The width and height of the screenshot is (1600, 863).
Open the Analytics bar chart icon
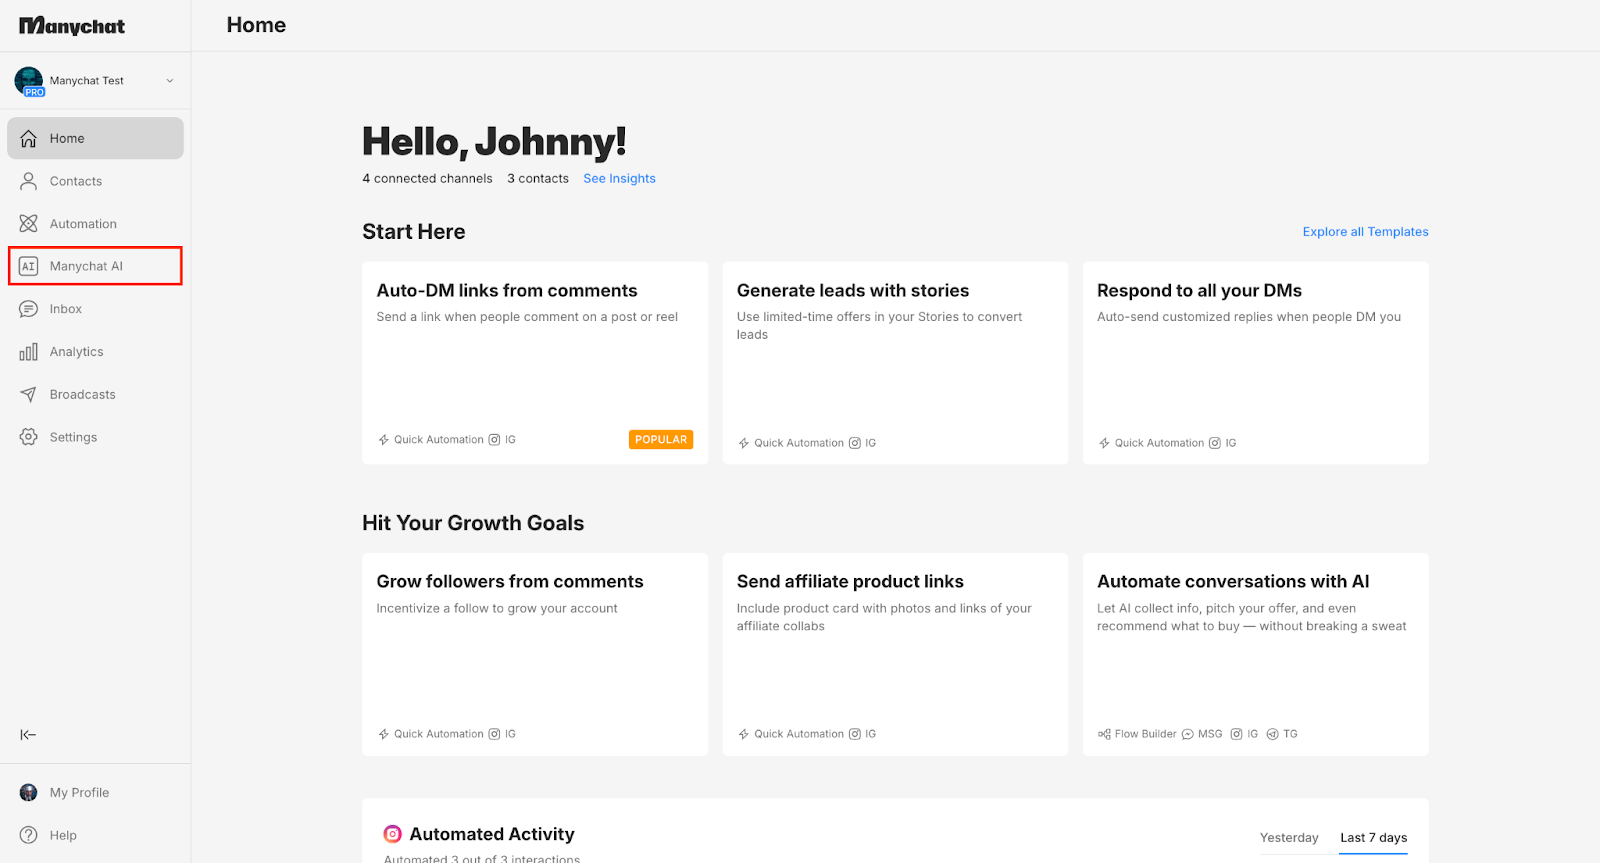click(x=29, y=352)
